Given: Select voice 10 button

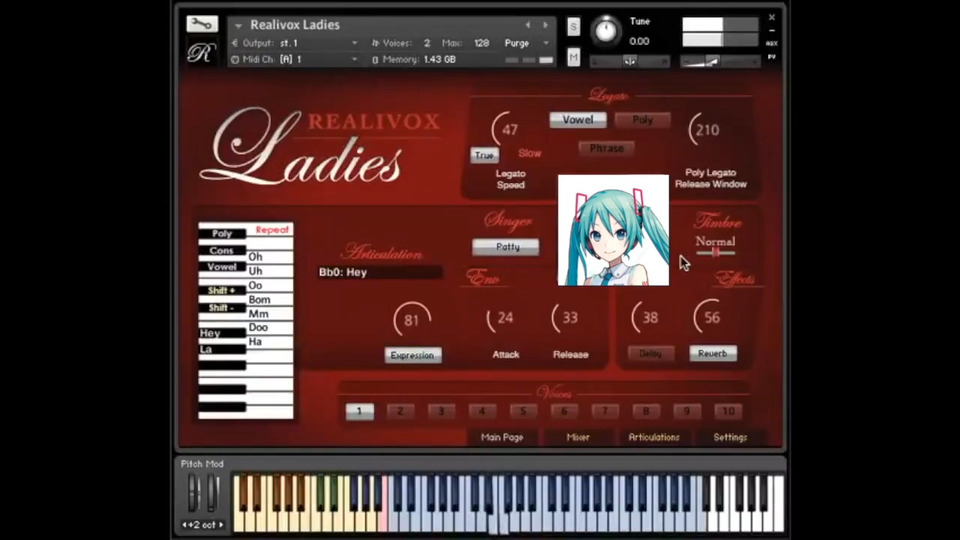Looking at the screenshot, I should [728, 411].
